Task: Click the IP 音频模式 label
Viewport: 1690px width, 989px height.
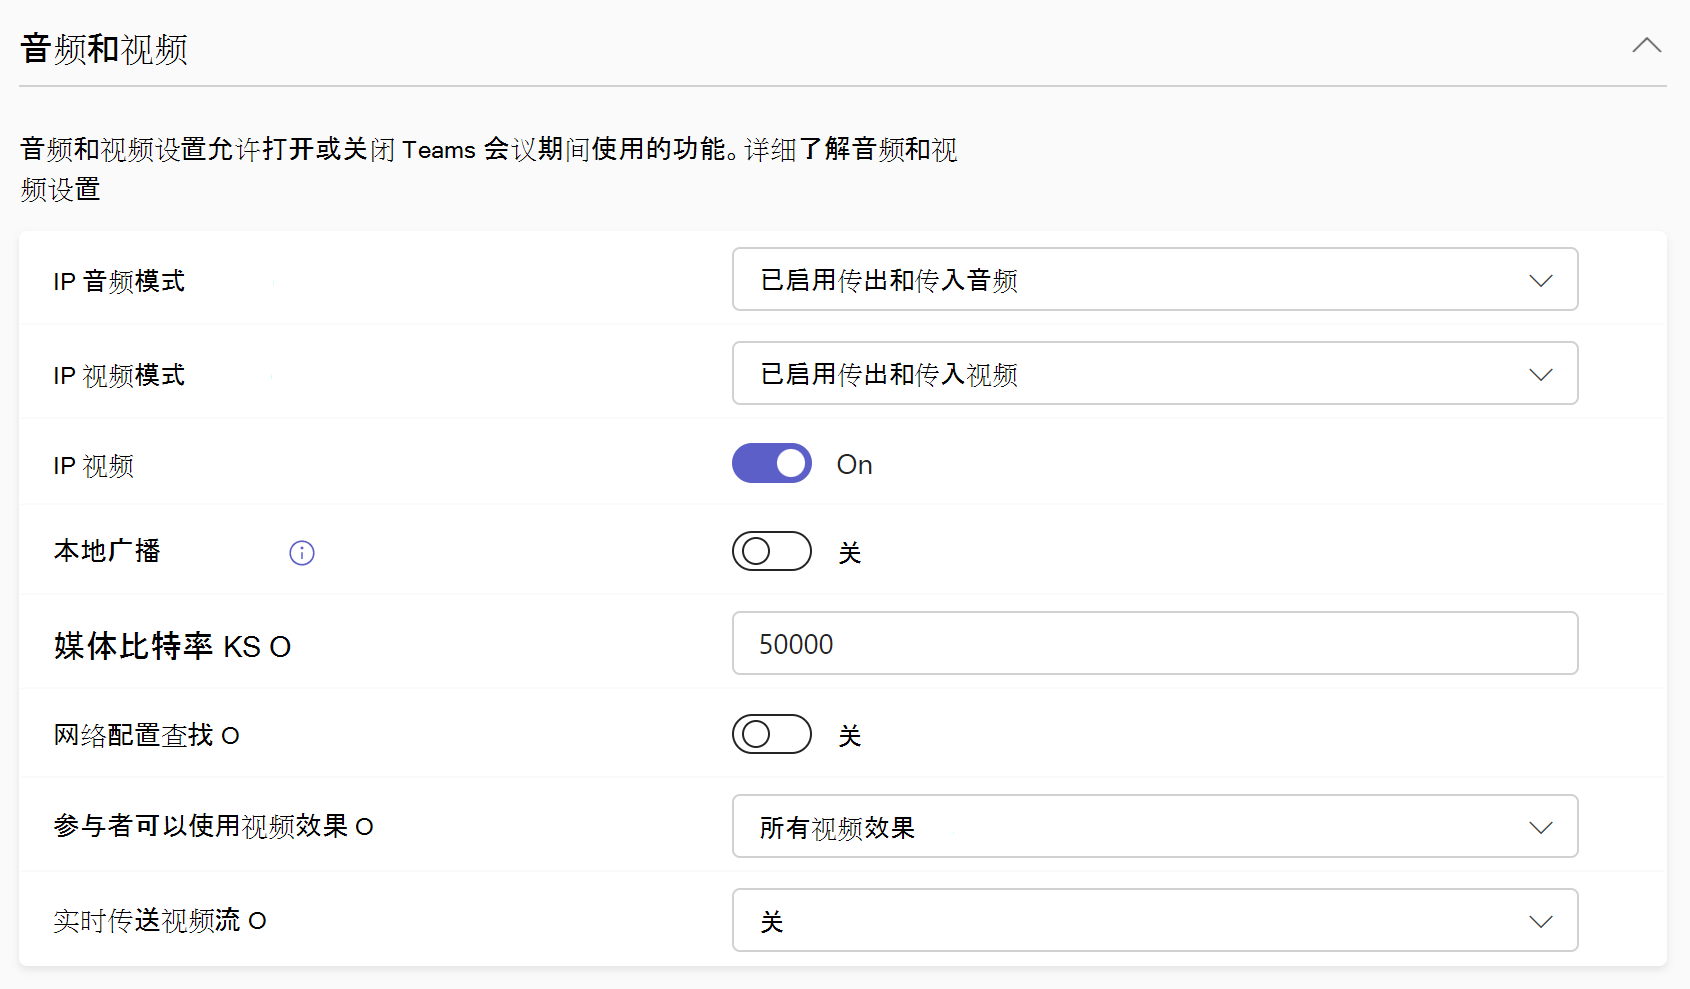Action: (119, 281)
